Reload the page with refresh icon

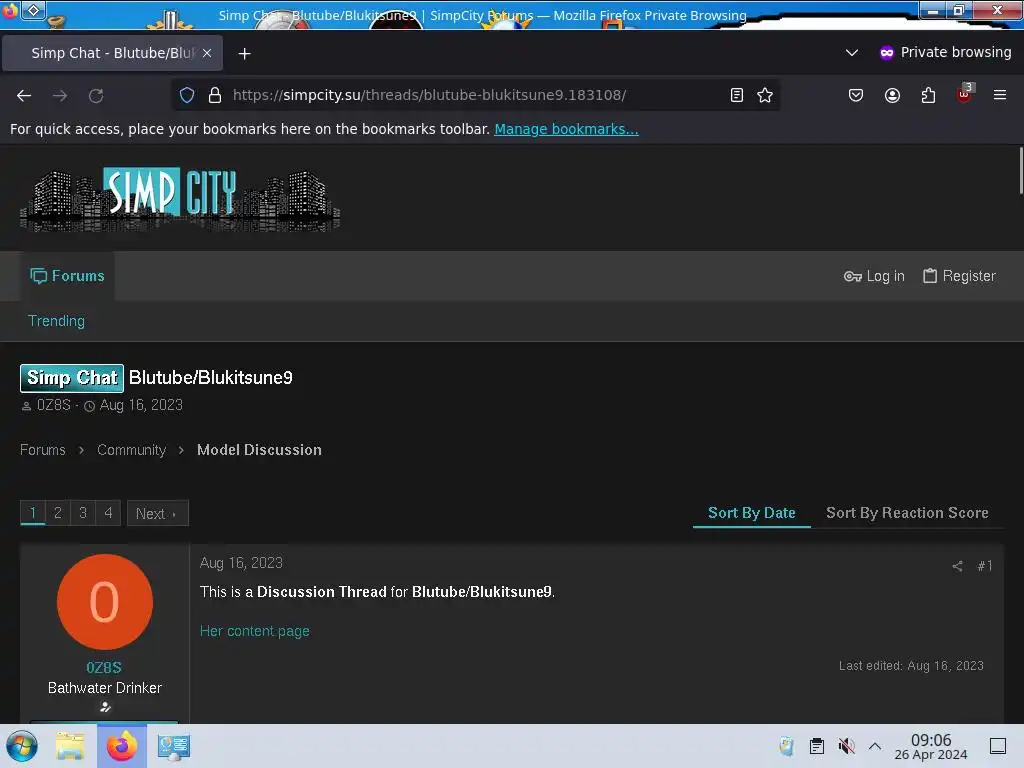point(96,95)
